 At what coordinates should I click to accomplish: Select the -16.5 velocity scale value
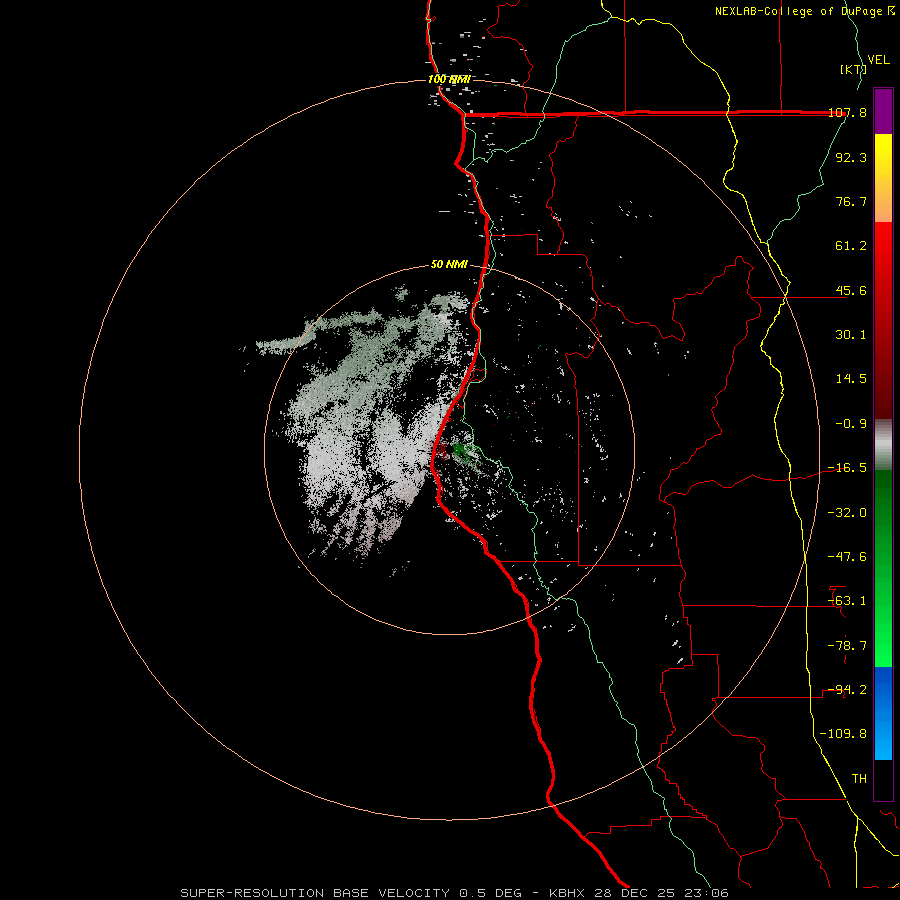[847, 468]
